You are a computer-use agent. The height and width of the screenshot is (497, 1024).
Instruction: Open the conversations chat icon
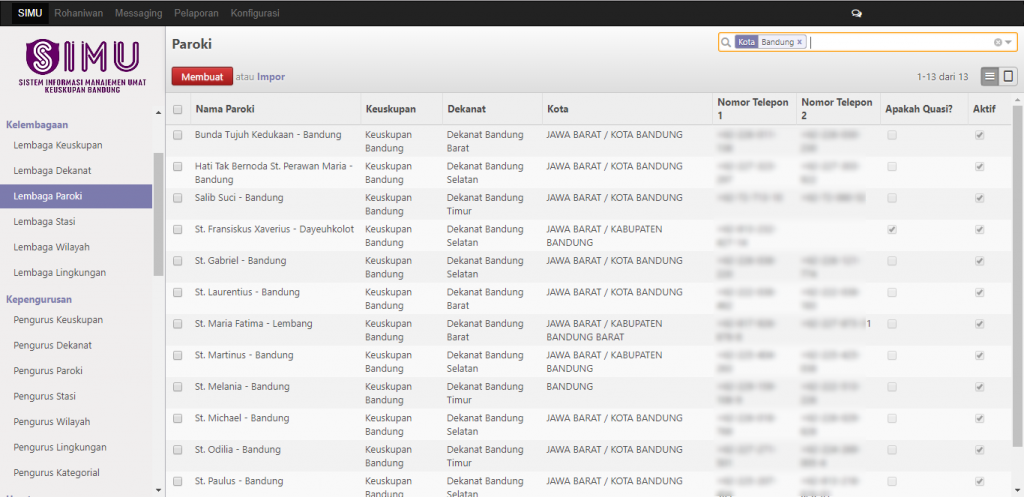pos(856,14)
